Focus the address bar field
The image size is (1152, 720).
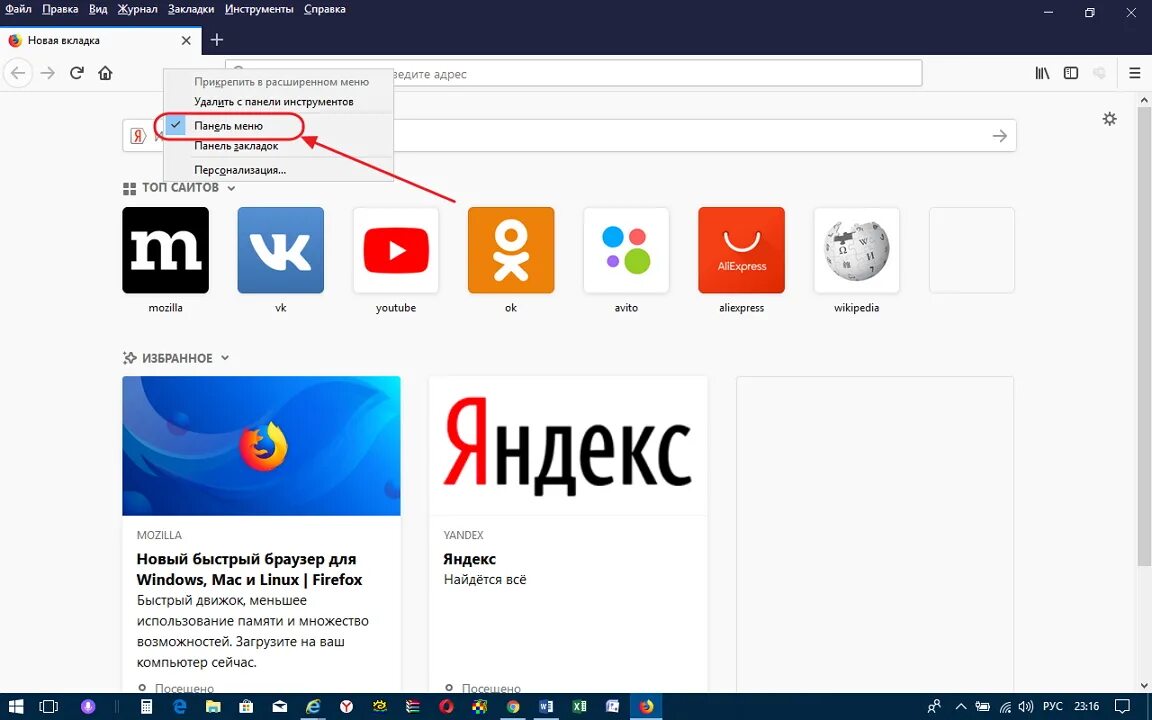pyautogui.click(x=573, y=73)
